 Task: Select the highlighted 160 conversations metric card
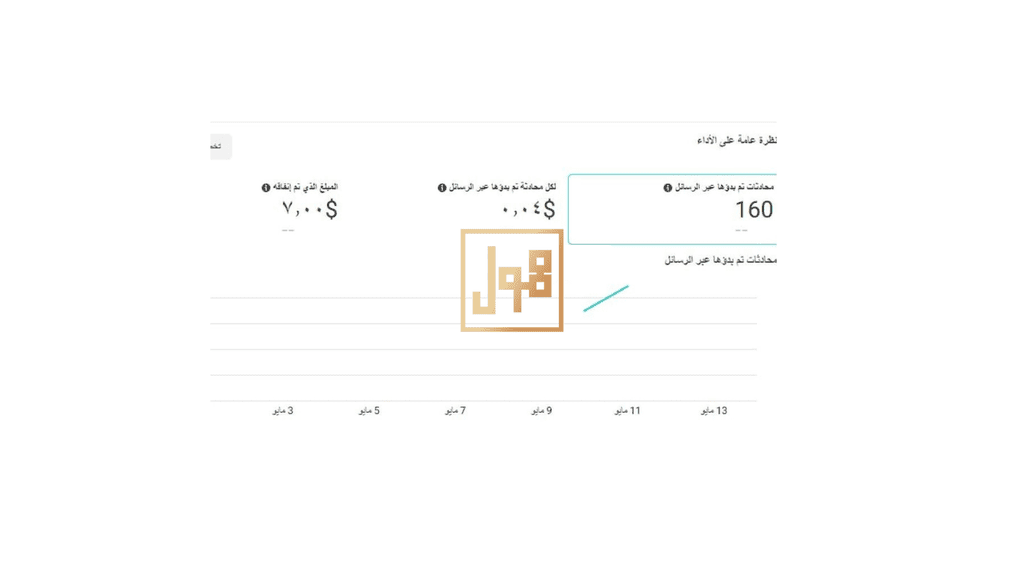coord(672,210)
